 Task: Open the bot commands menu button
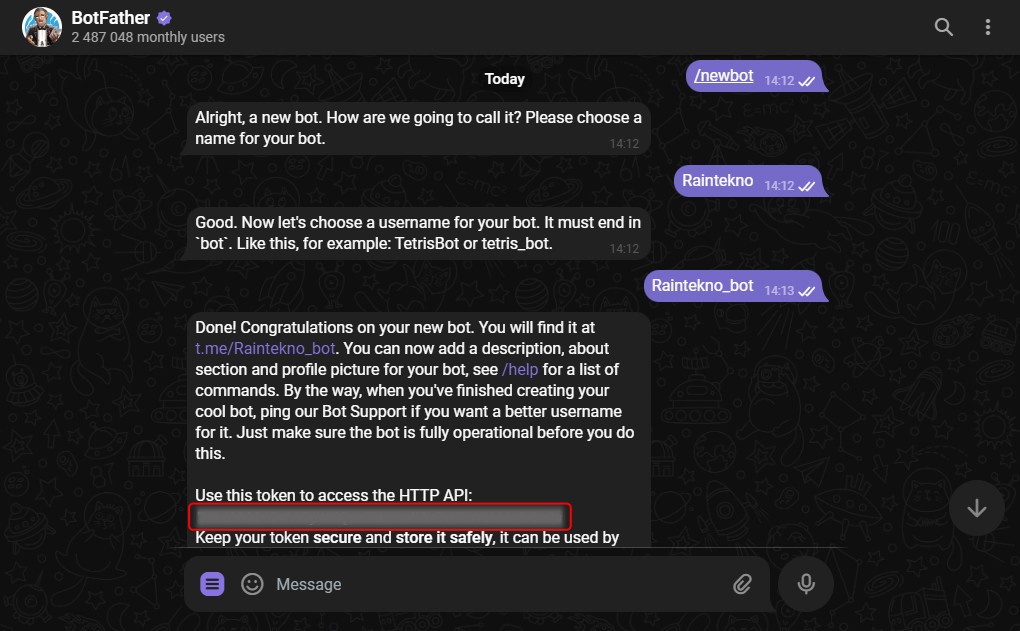coord(212,584)
